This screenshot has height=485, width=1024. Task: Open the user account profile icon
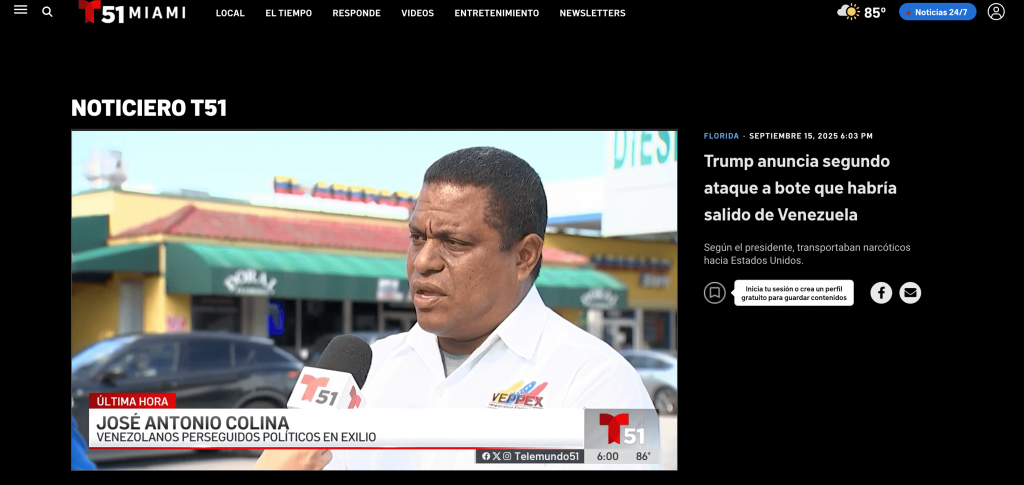[995, 12]
